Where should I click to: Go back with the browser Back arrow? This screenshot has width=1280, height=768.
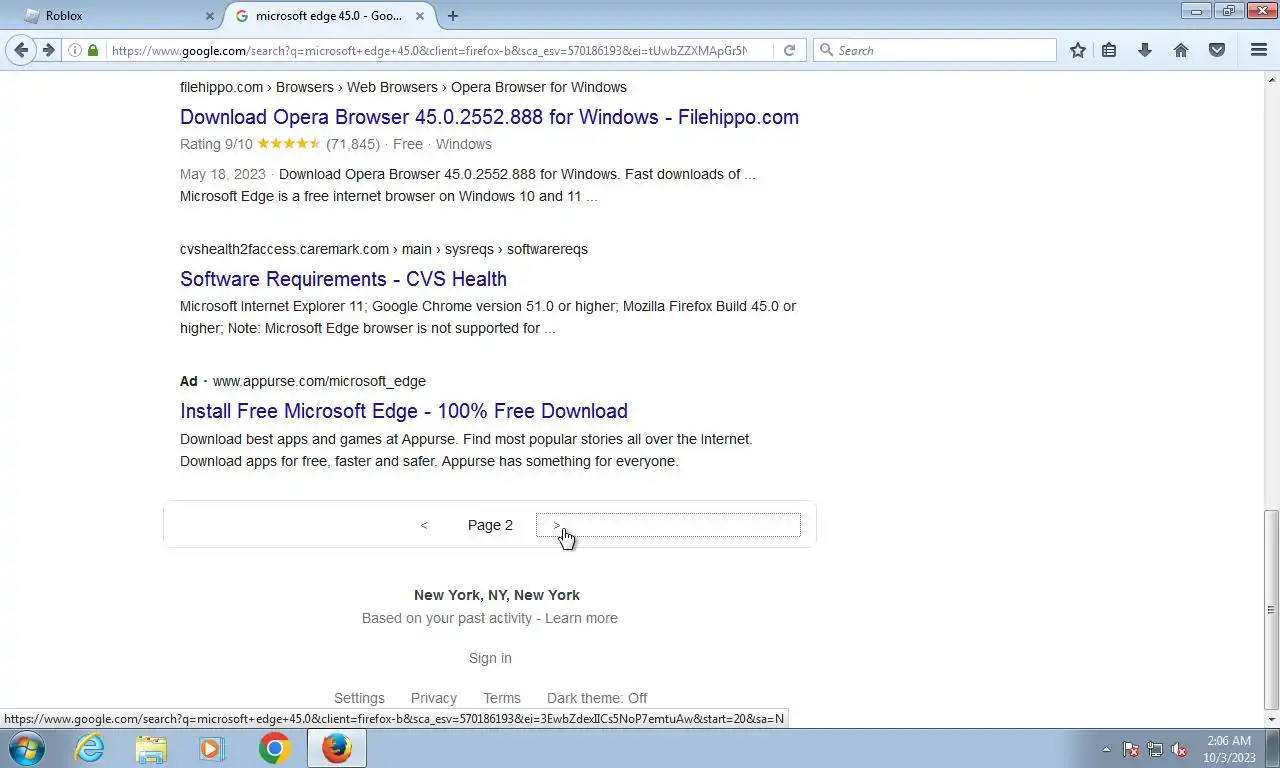(x=21, y=50)
